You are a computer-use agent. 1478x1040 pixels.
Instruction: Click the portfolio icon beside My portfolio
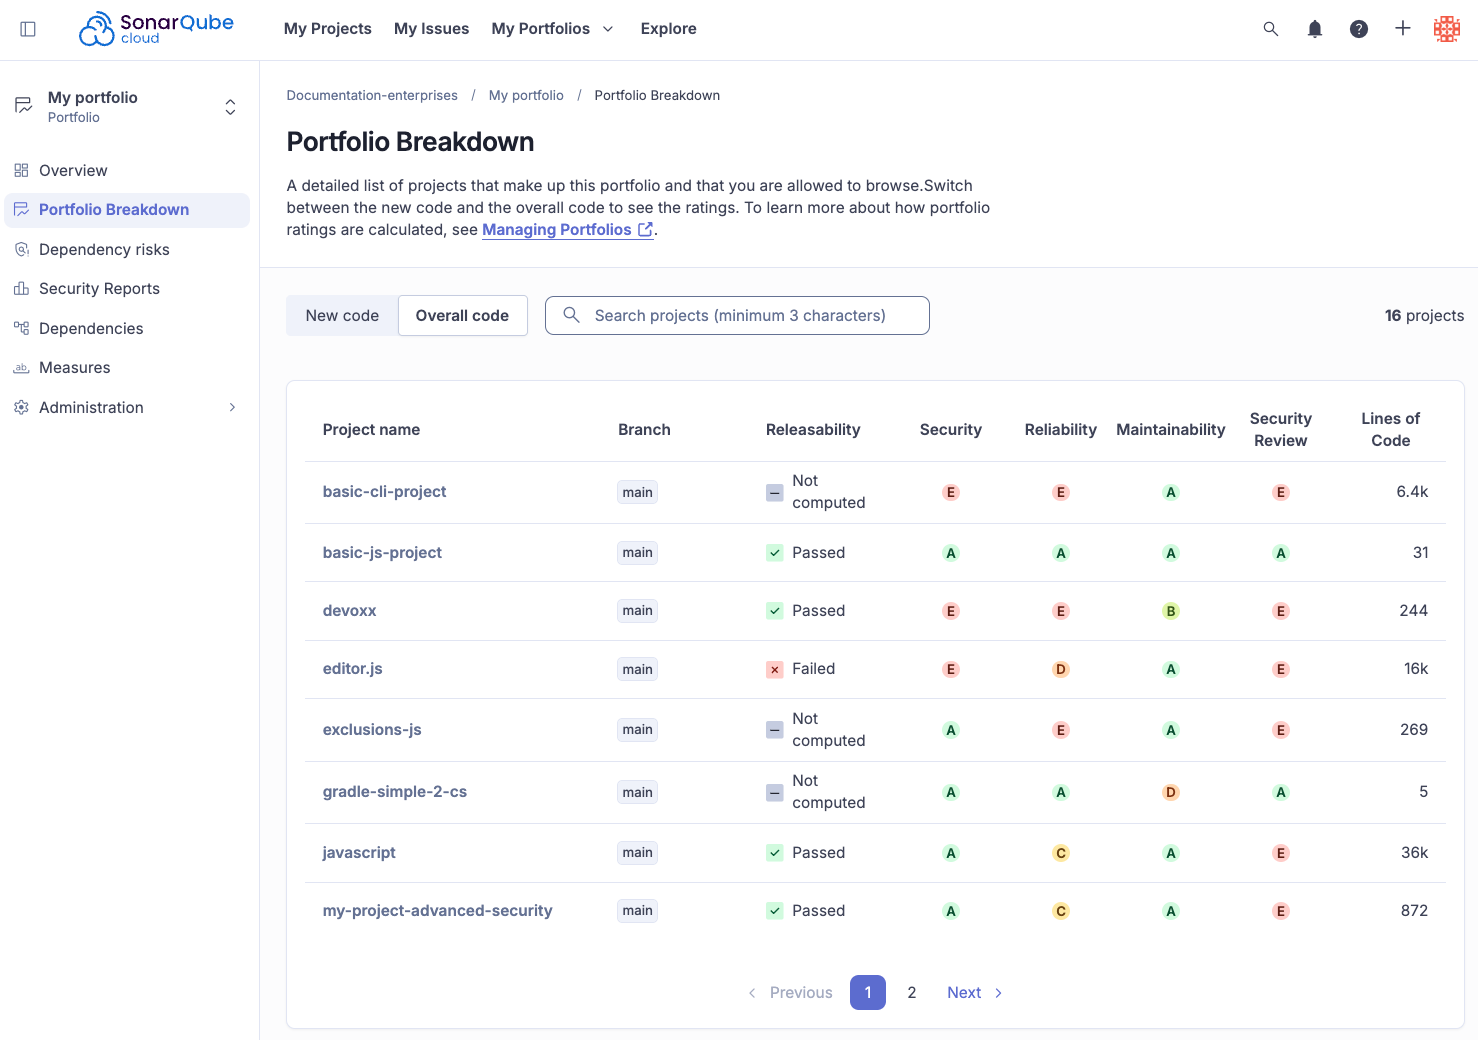(x=24, y=106)
